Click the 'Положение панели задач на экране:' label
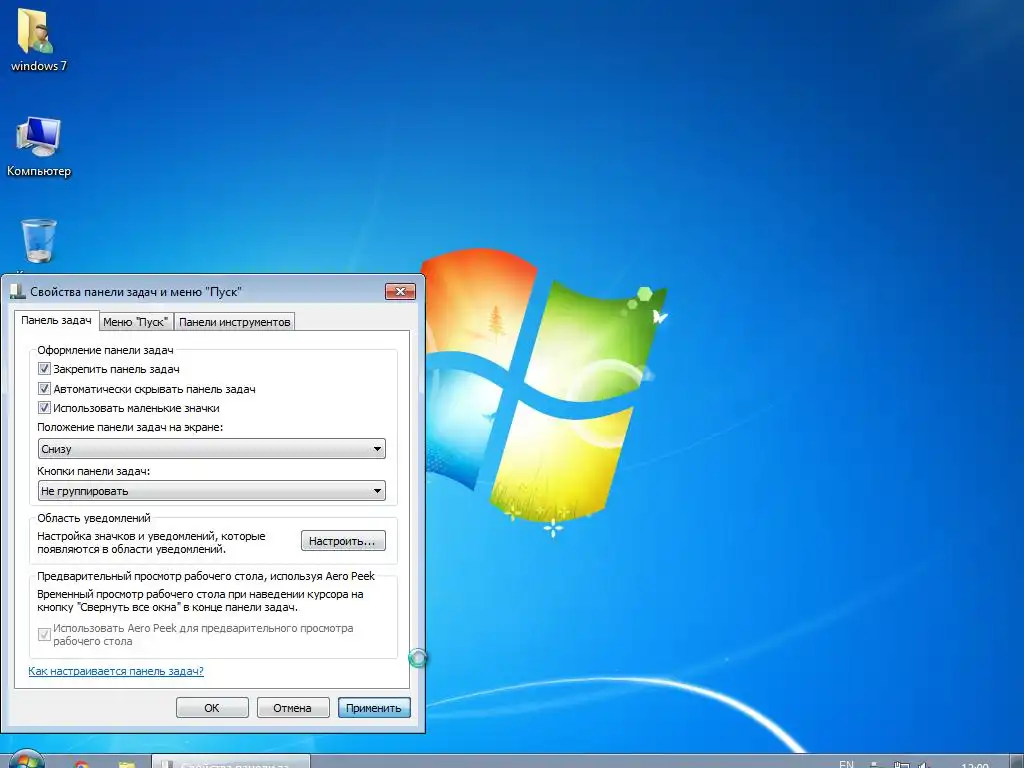1024x768 pixels. point(130,427)
